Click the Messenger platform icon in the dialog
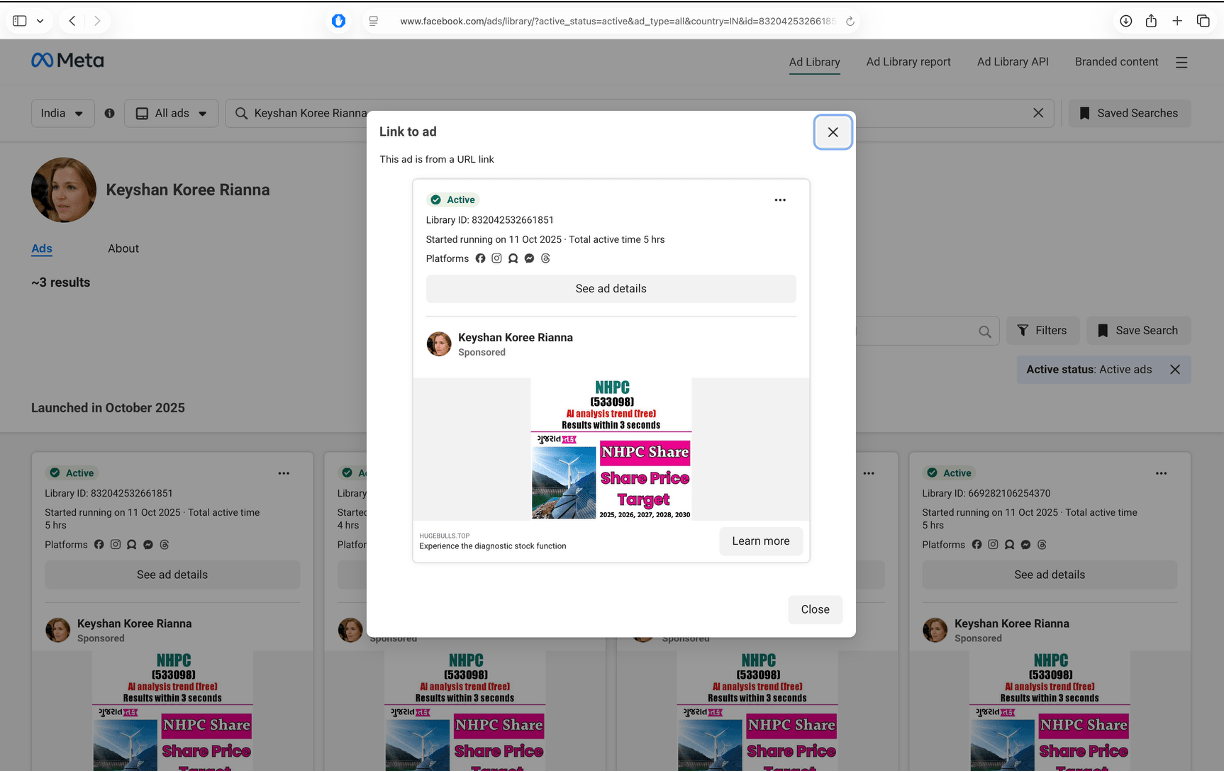Screen dimensions: 1224x772 (x=529, y=259)
